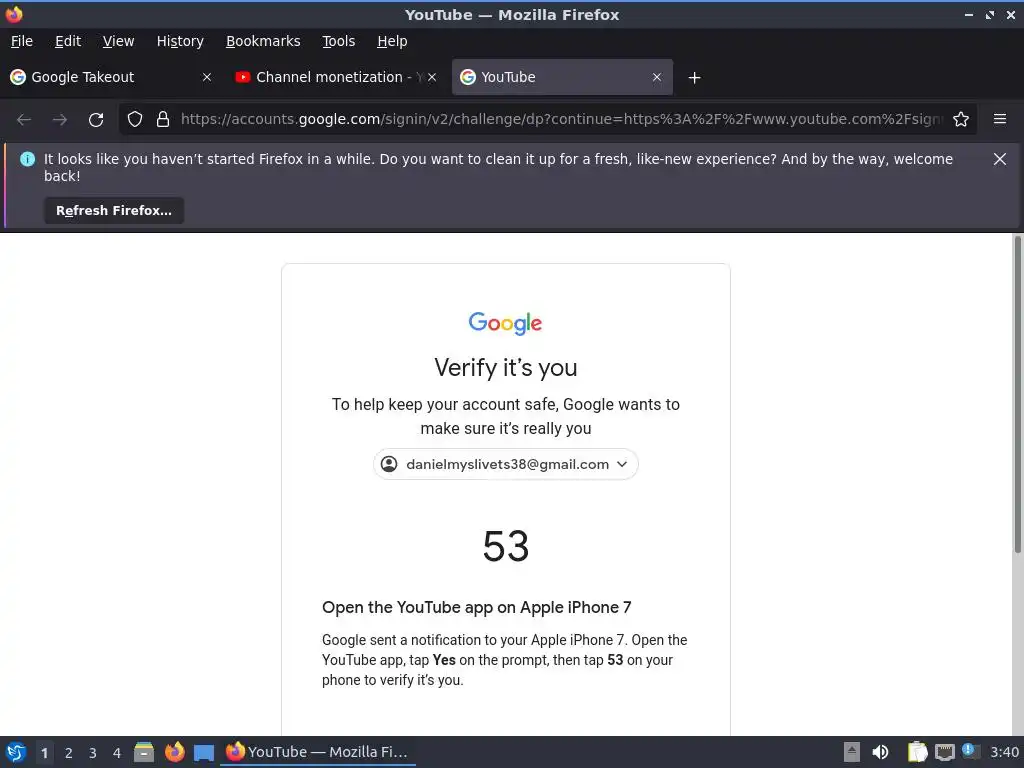Viewport: 1024px width, 768px height.
Task: Open a new tab with the plus button
Action: [x=694, y=78]
